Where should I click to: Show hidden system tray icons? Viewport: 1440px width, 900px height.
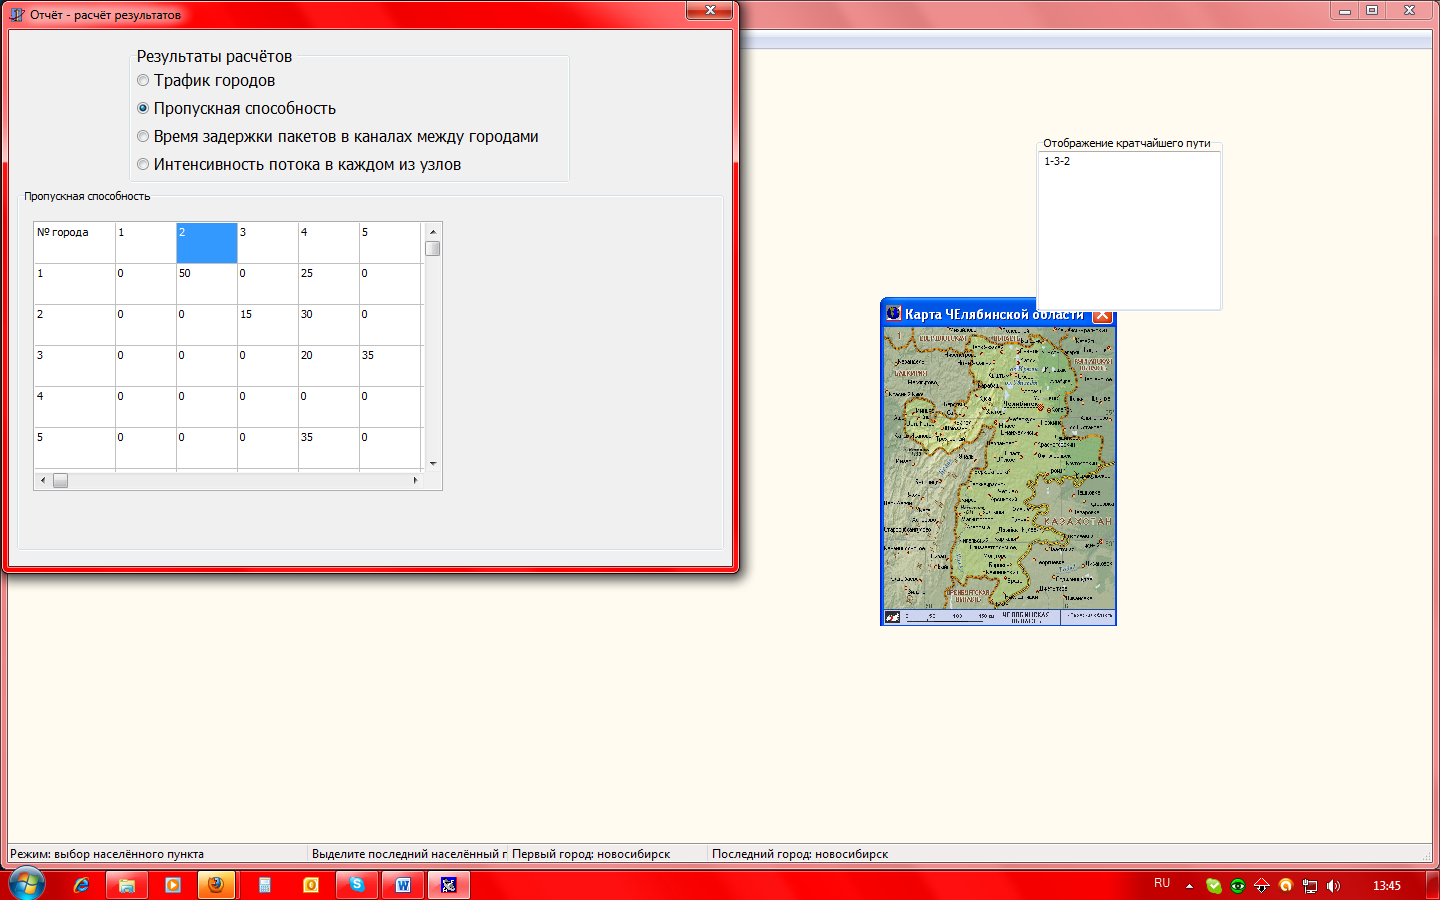[x=1189, y=886]
